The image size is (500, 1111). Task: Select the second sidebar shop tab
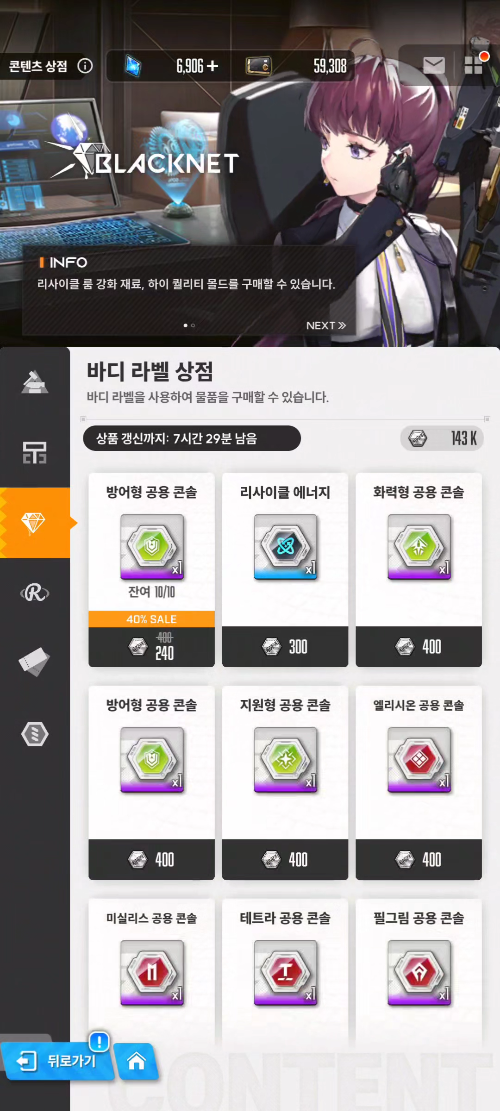pos(35,451)
